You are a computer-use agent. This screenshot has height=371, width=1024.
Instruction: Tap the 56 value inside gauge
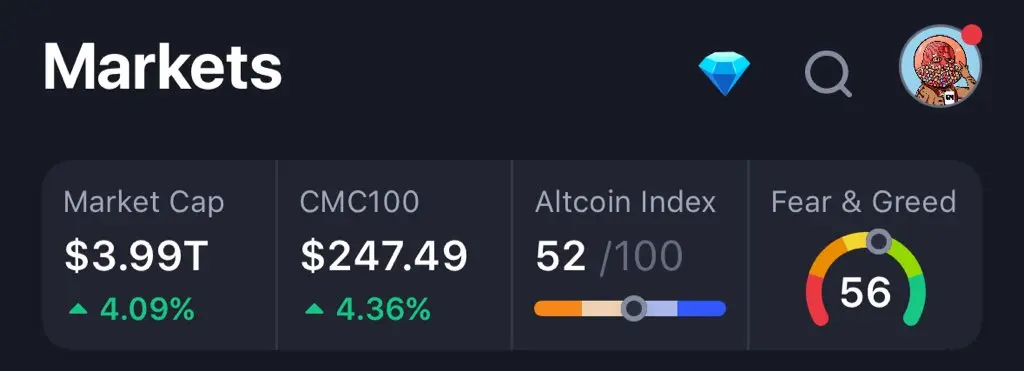click(865, 291)
